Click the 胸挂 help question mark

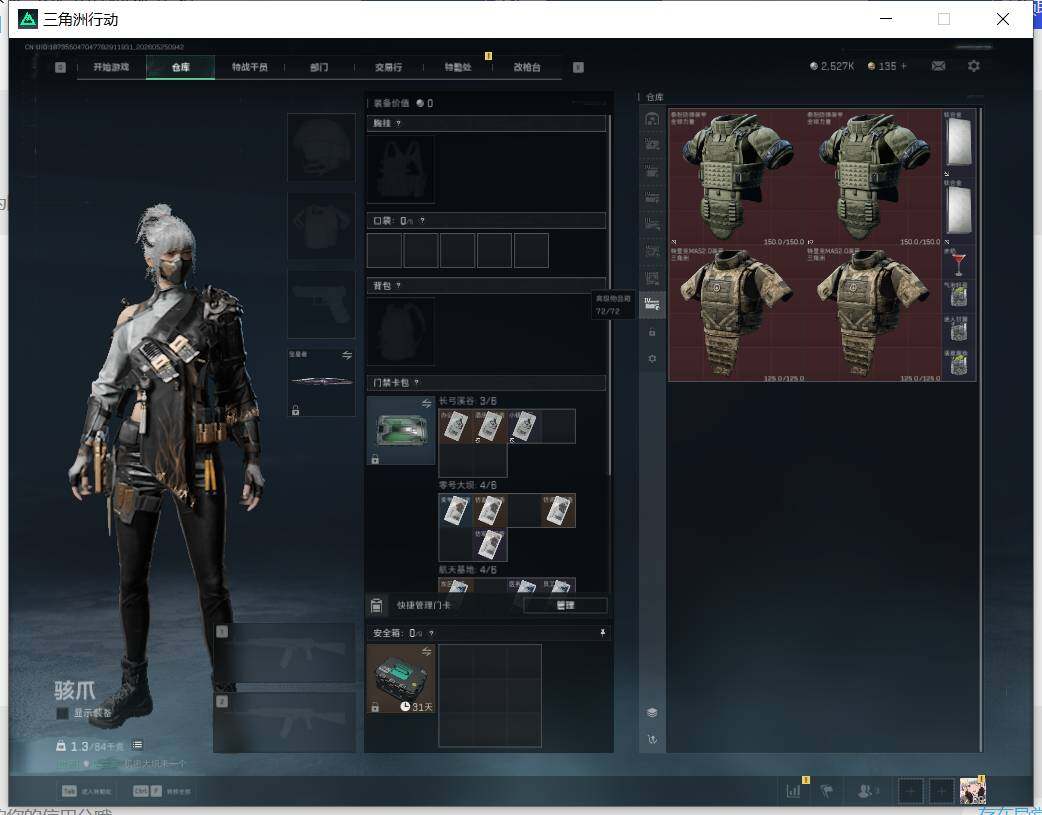point(398,124)
